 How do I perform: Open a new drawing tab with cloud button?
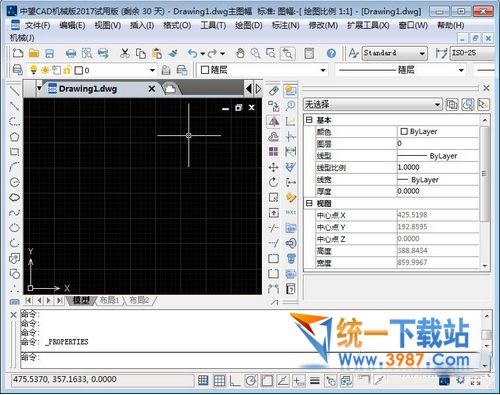tap(170, 89)
